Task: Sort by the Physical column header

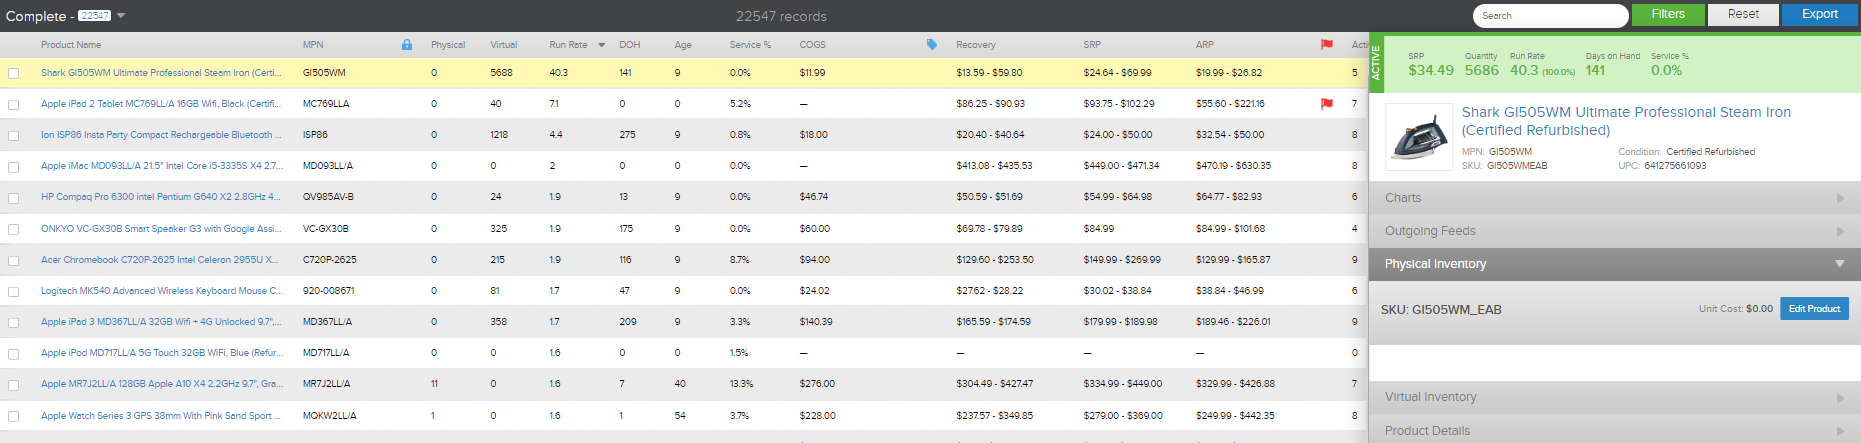Action: point(448,45)
